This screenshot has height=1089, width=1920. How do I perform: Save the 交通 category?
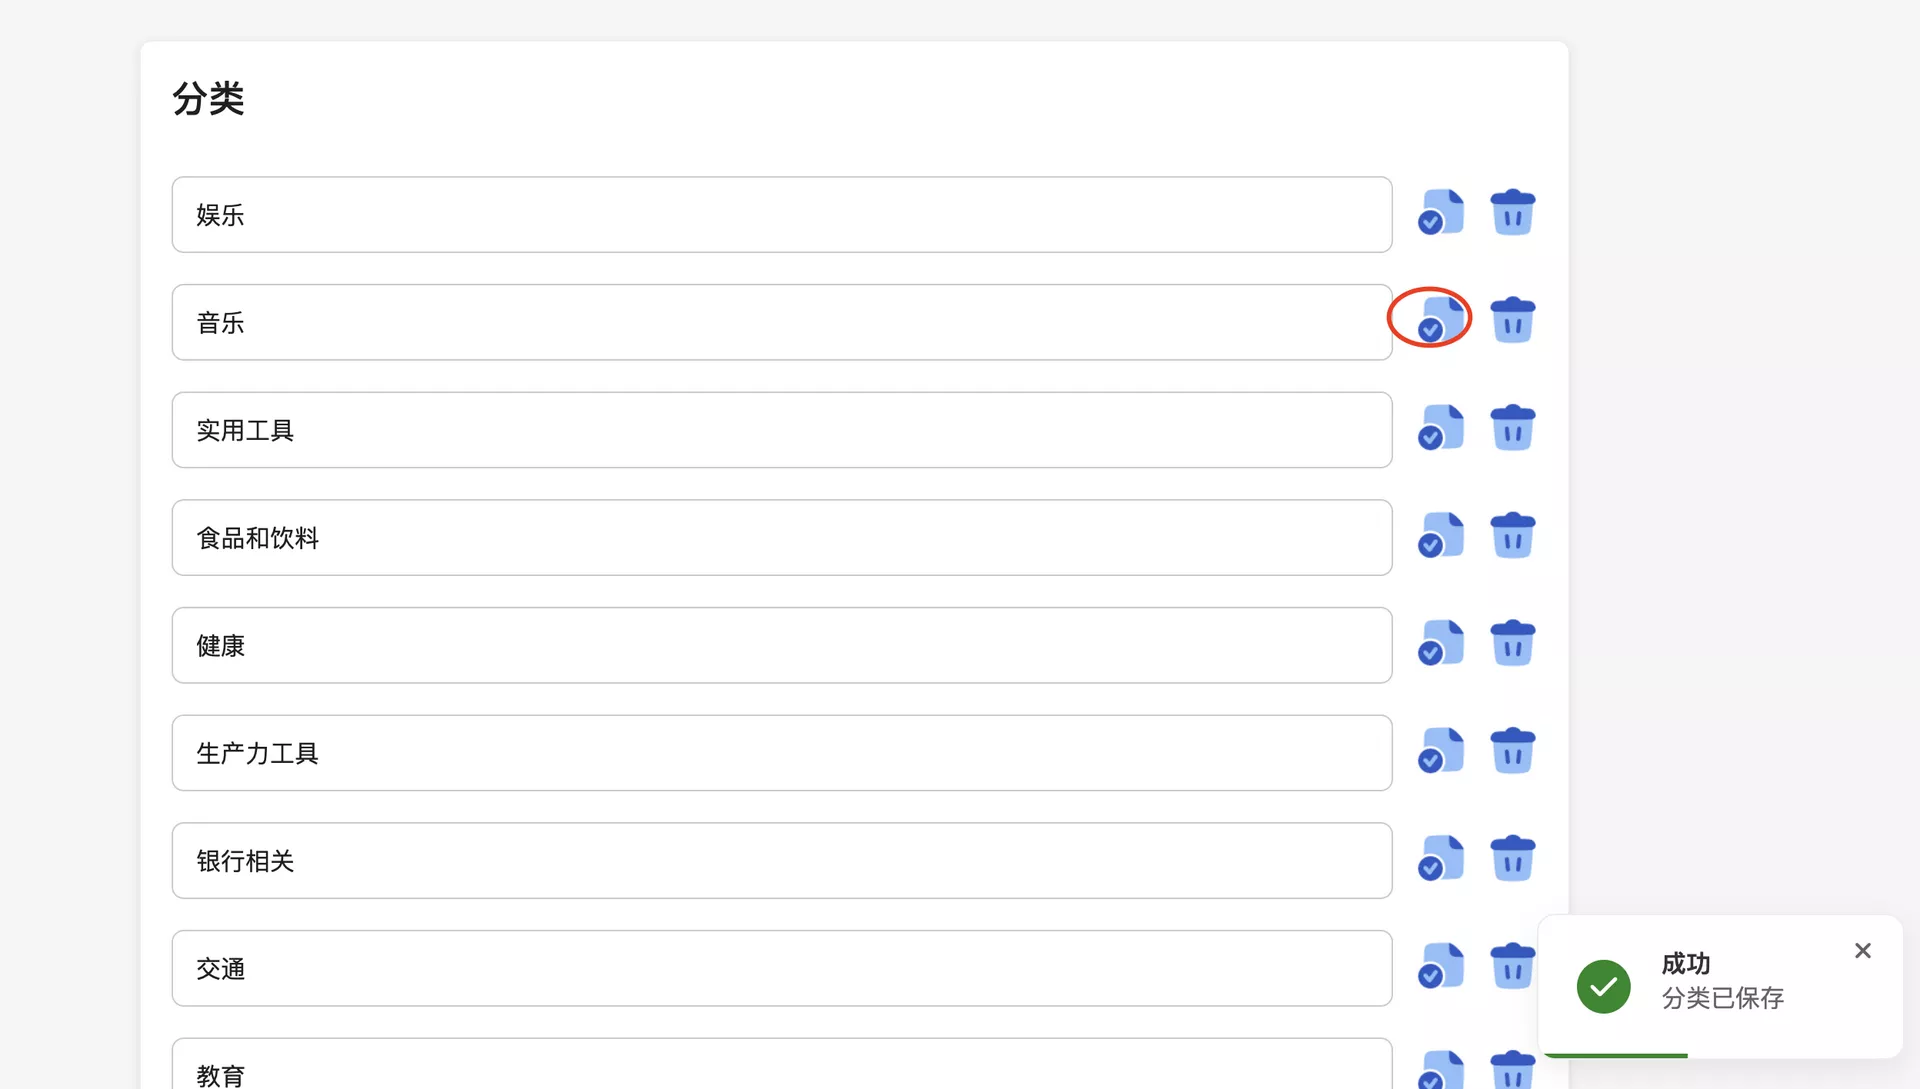(1440, 966)
